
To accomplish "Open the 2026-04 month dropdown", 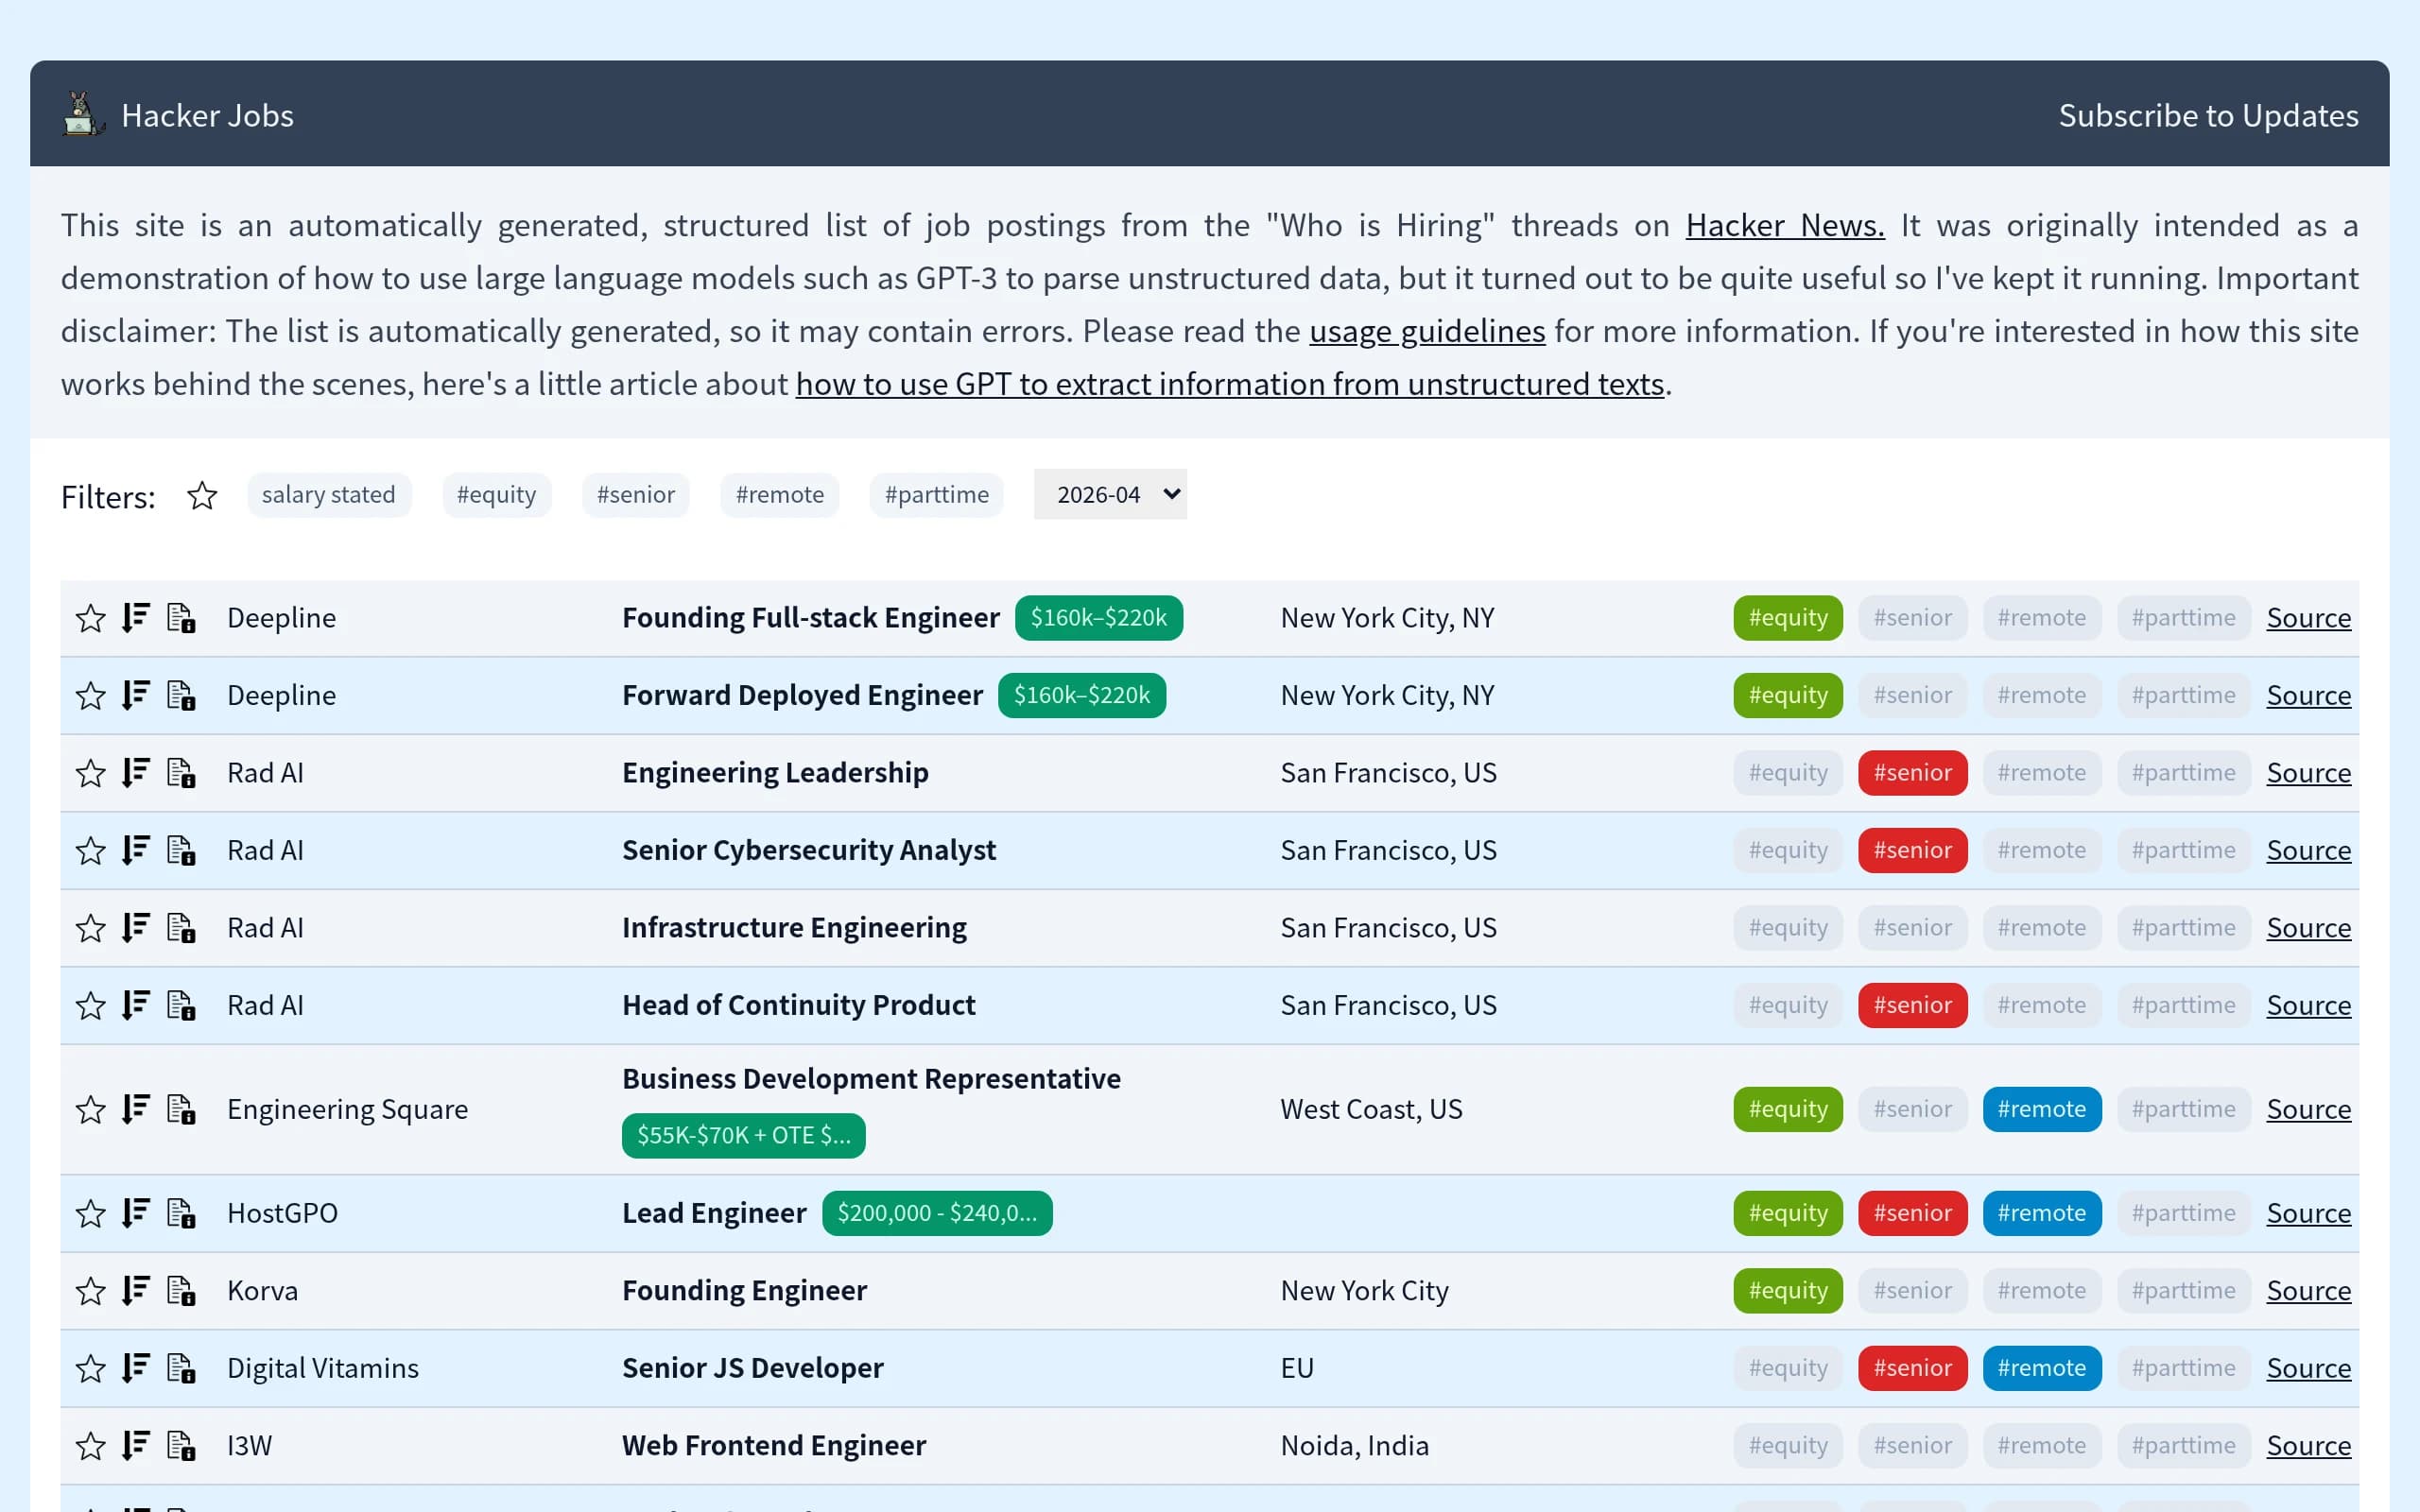I will click(x=1110, y=494).
